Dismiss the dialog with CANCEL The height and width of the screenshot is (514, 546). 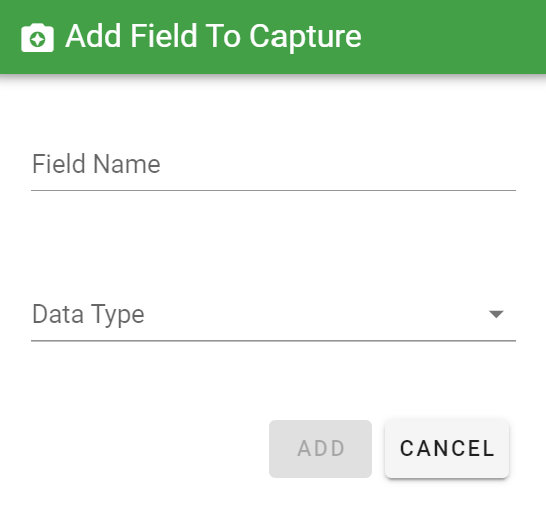447,449
